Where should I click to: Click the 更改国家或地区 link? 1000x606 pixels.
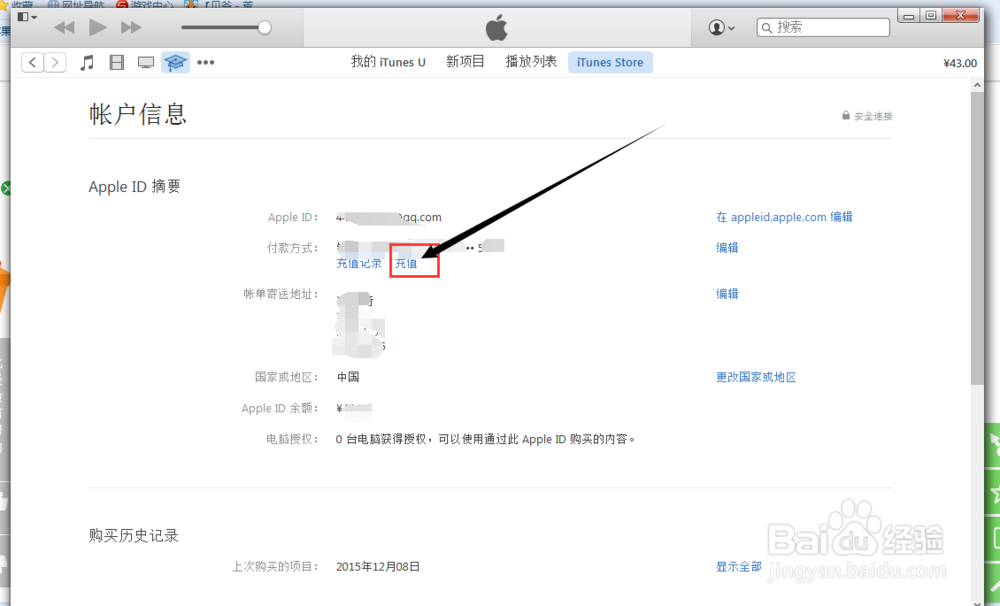click(756, 377)
